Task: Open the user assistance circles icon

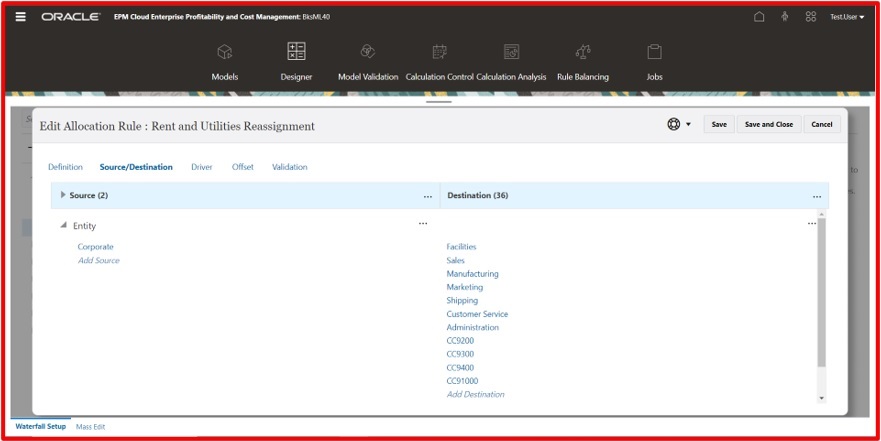Action: 810,17
